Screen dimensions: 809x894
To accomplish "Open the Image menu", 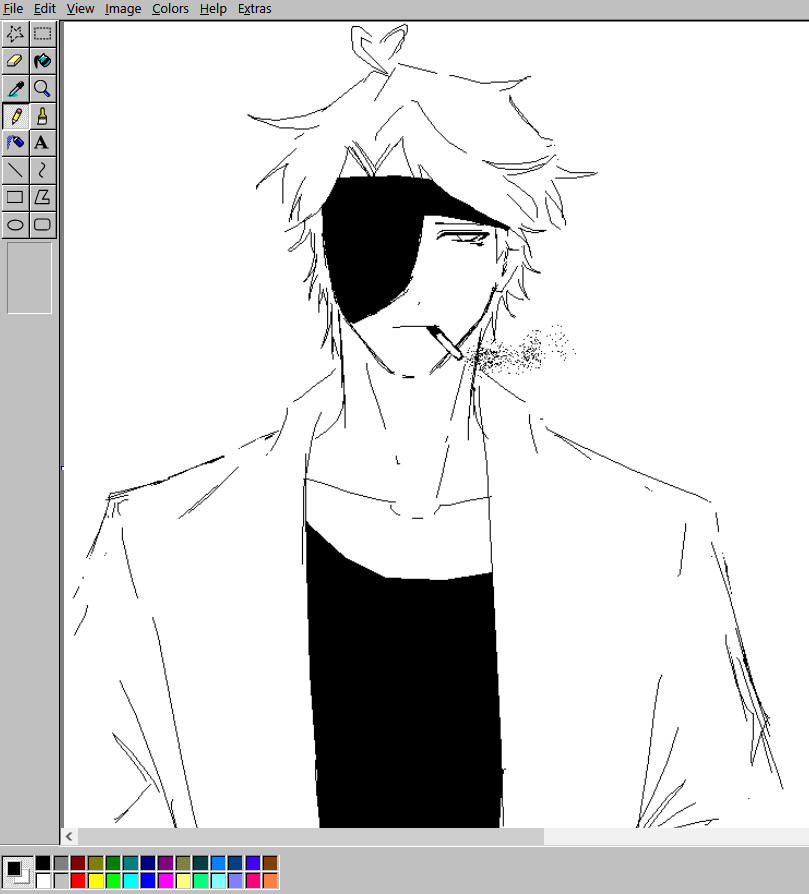I will (123, 9).
